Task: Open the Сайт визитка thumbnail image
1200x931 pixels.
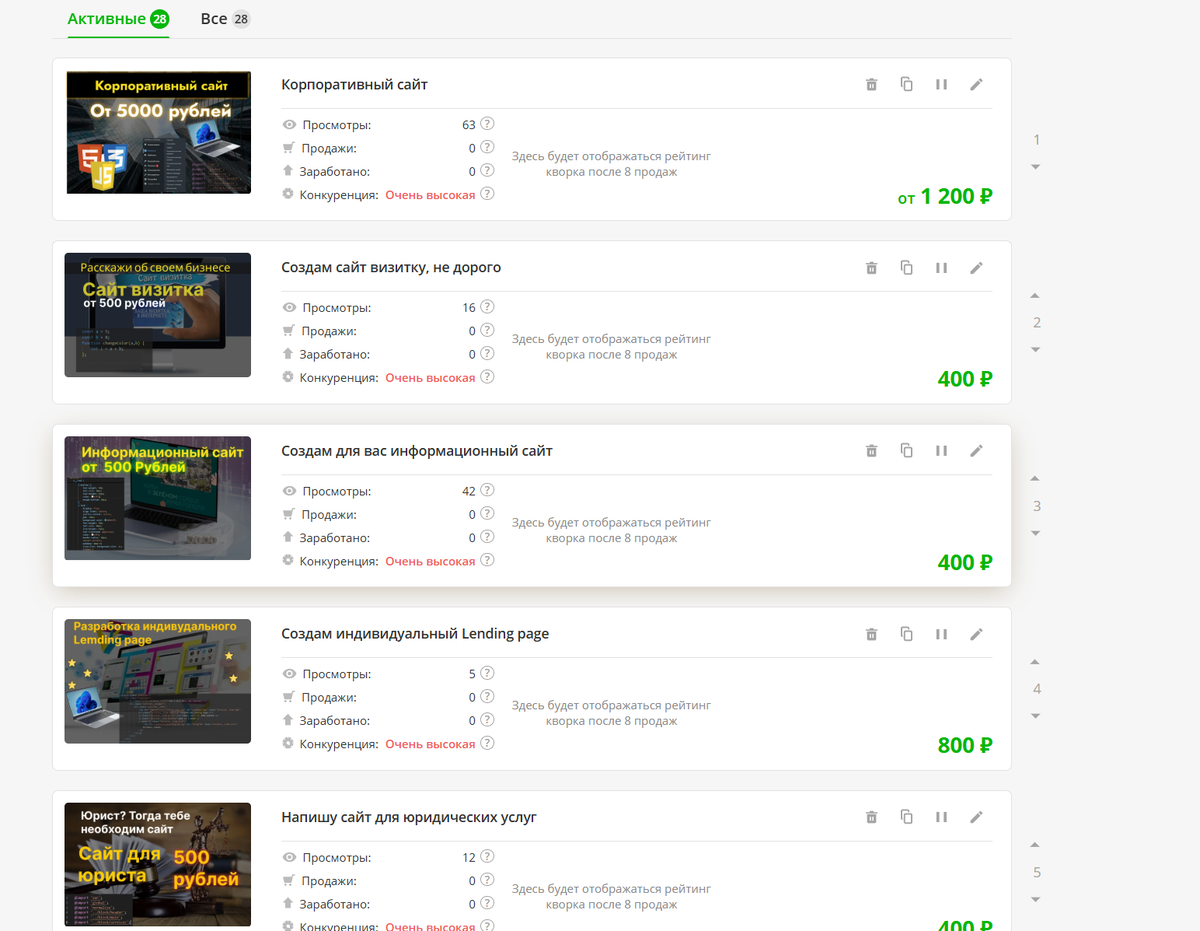Action: coord(158,315)
